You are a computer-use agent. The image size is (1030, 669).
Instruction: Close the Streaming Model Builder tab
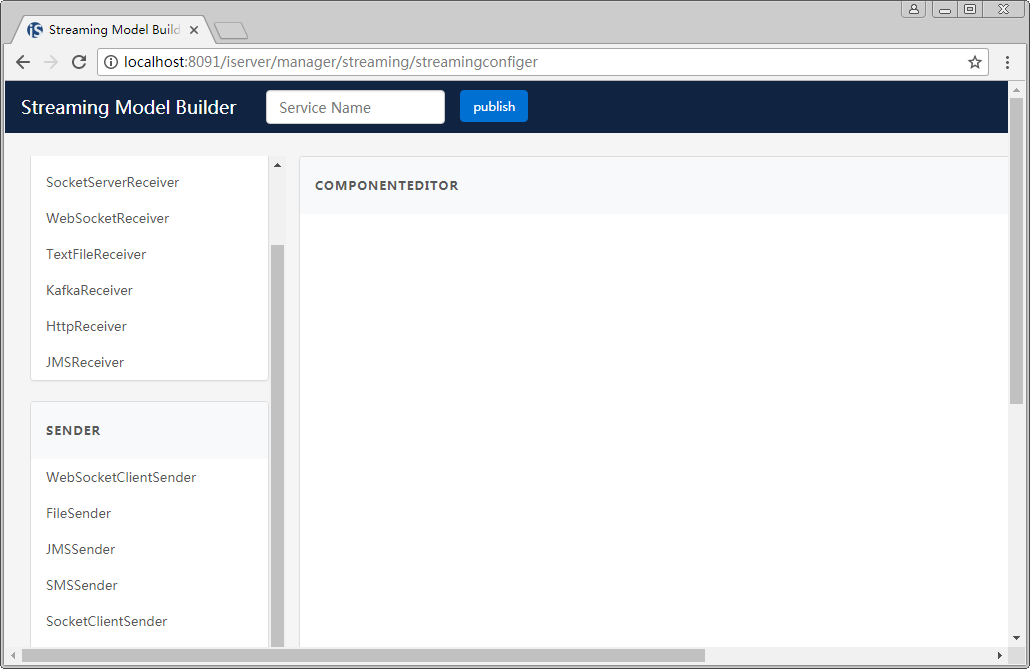tap(194, 30)
